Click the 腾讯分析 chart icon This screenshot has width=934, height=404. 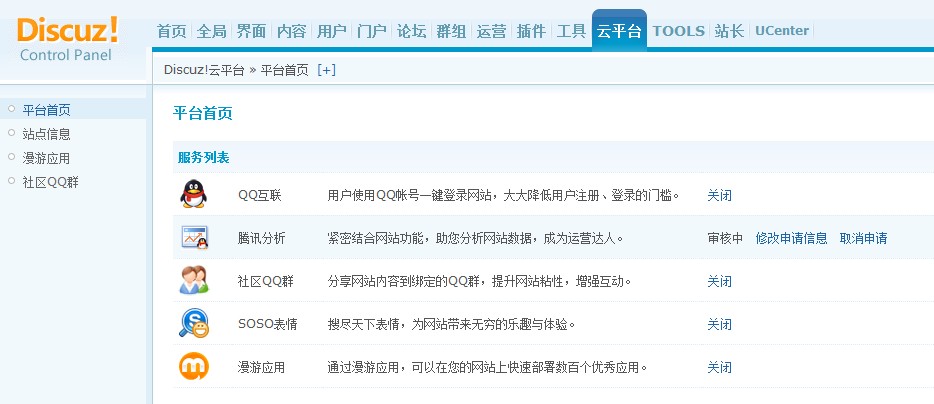[x=194, y=237]
